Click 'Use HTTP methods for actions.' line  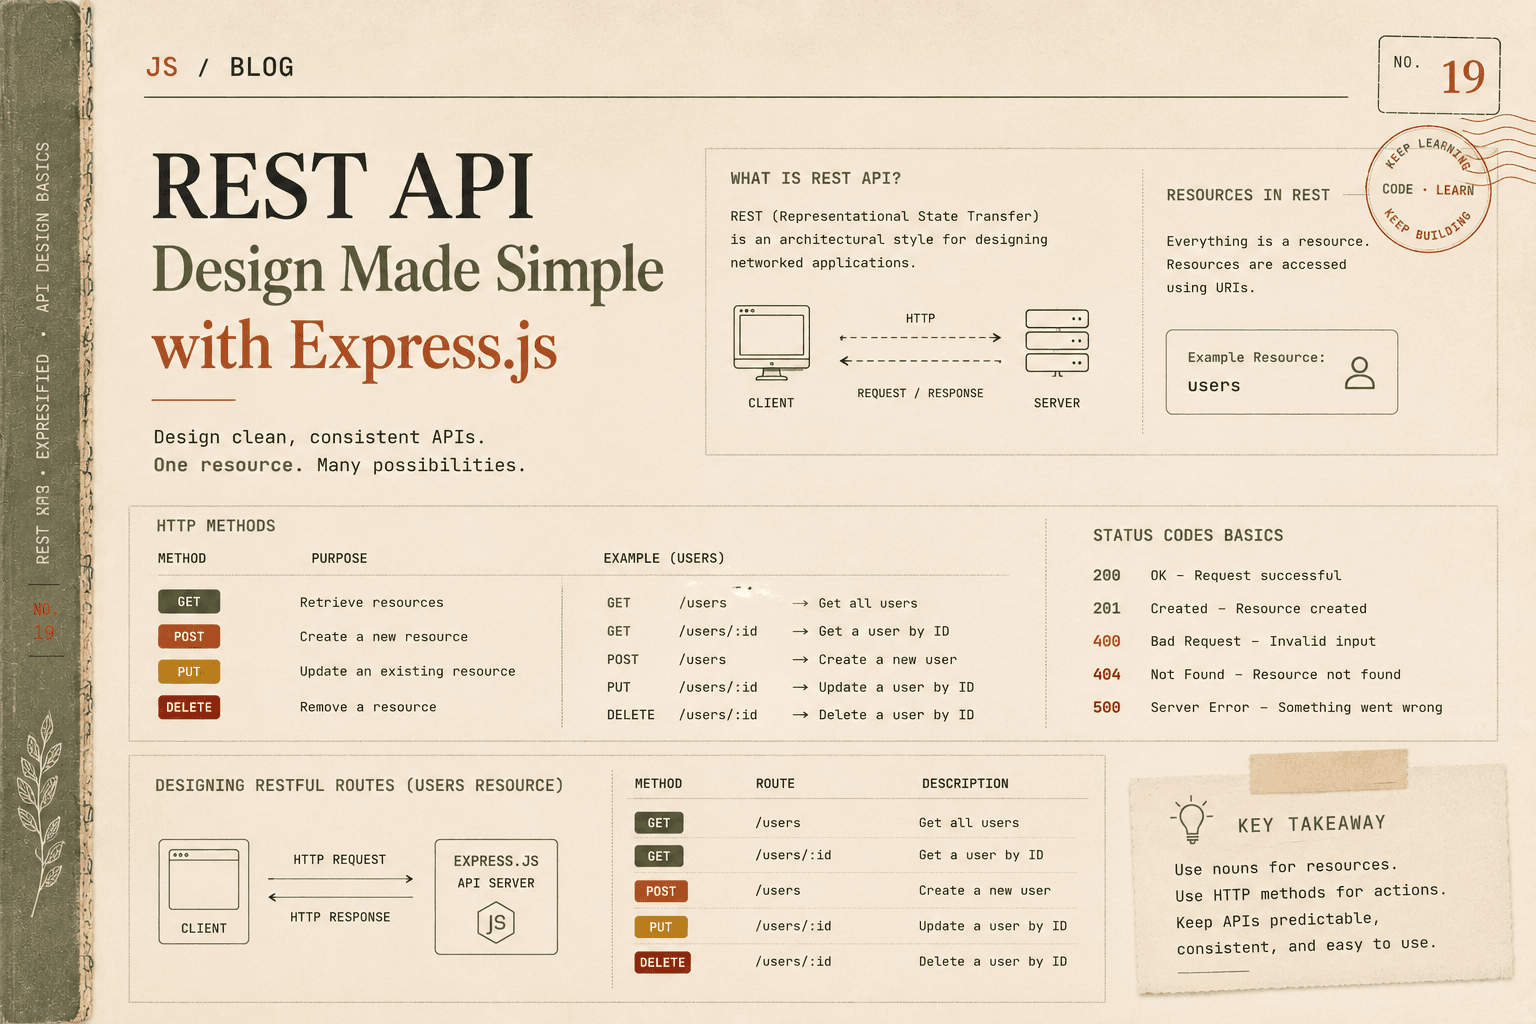[x=1311, y=893]
